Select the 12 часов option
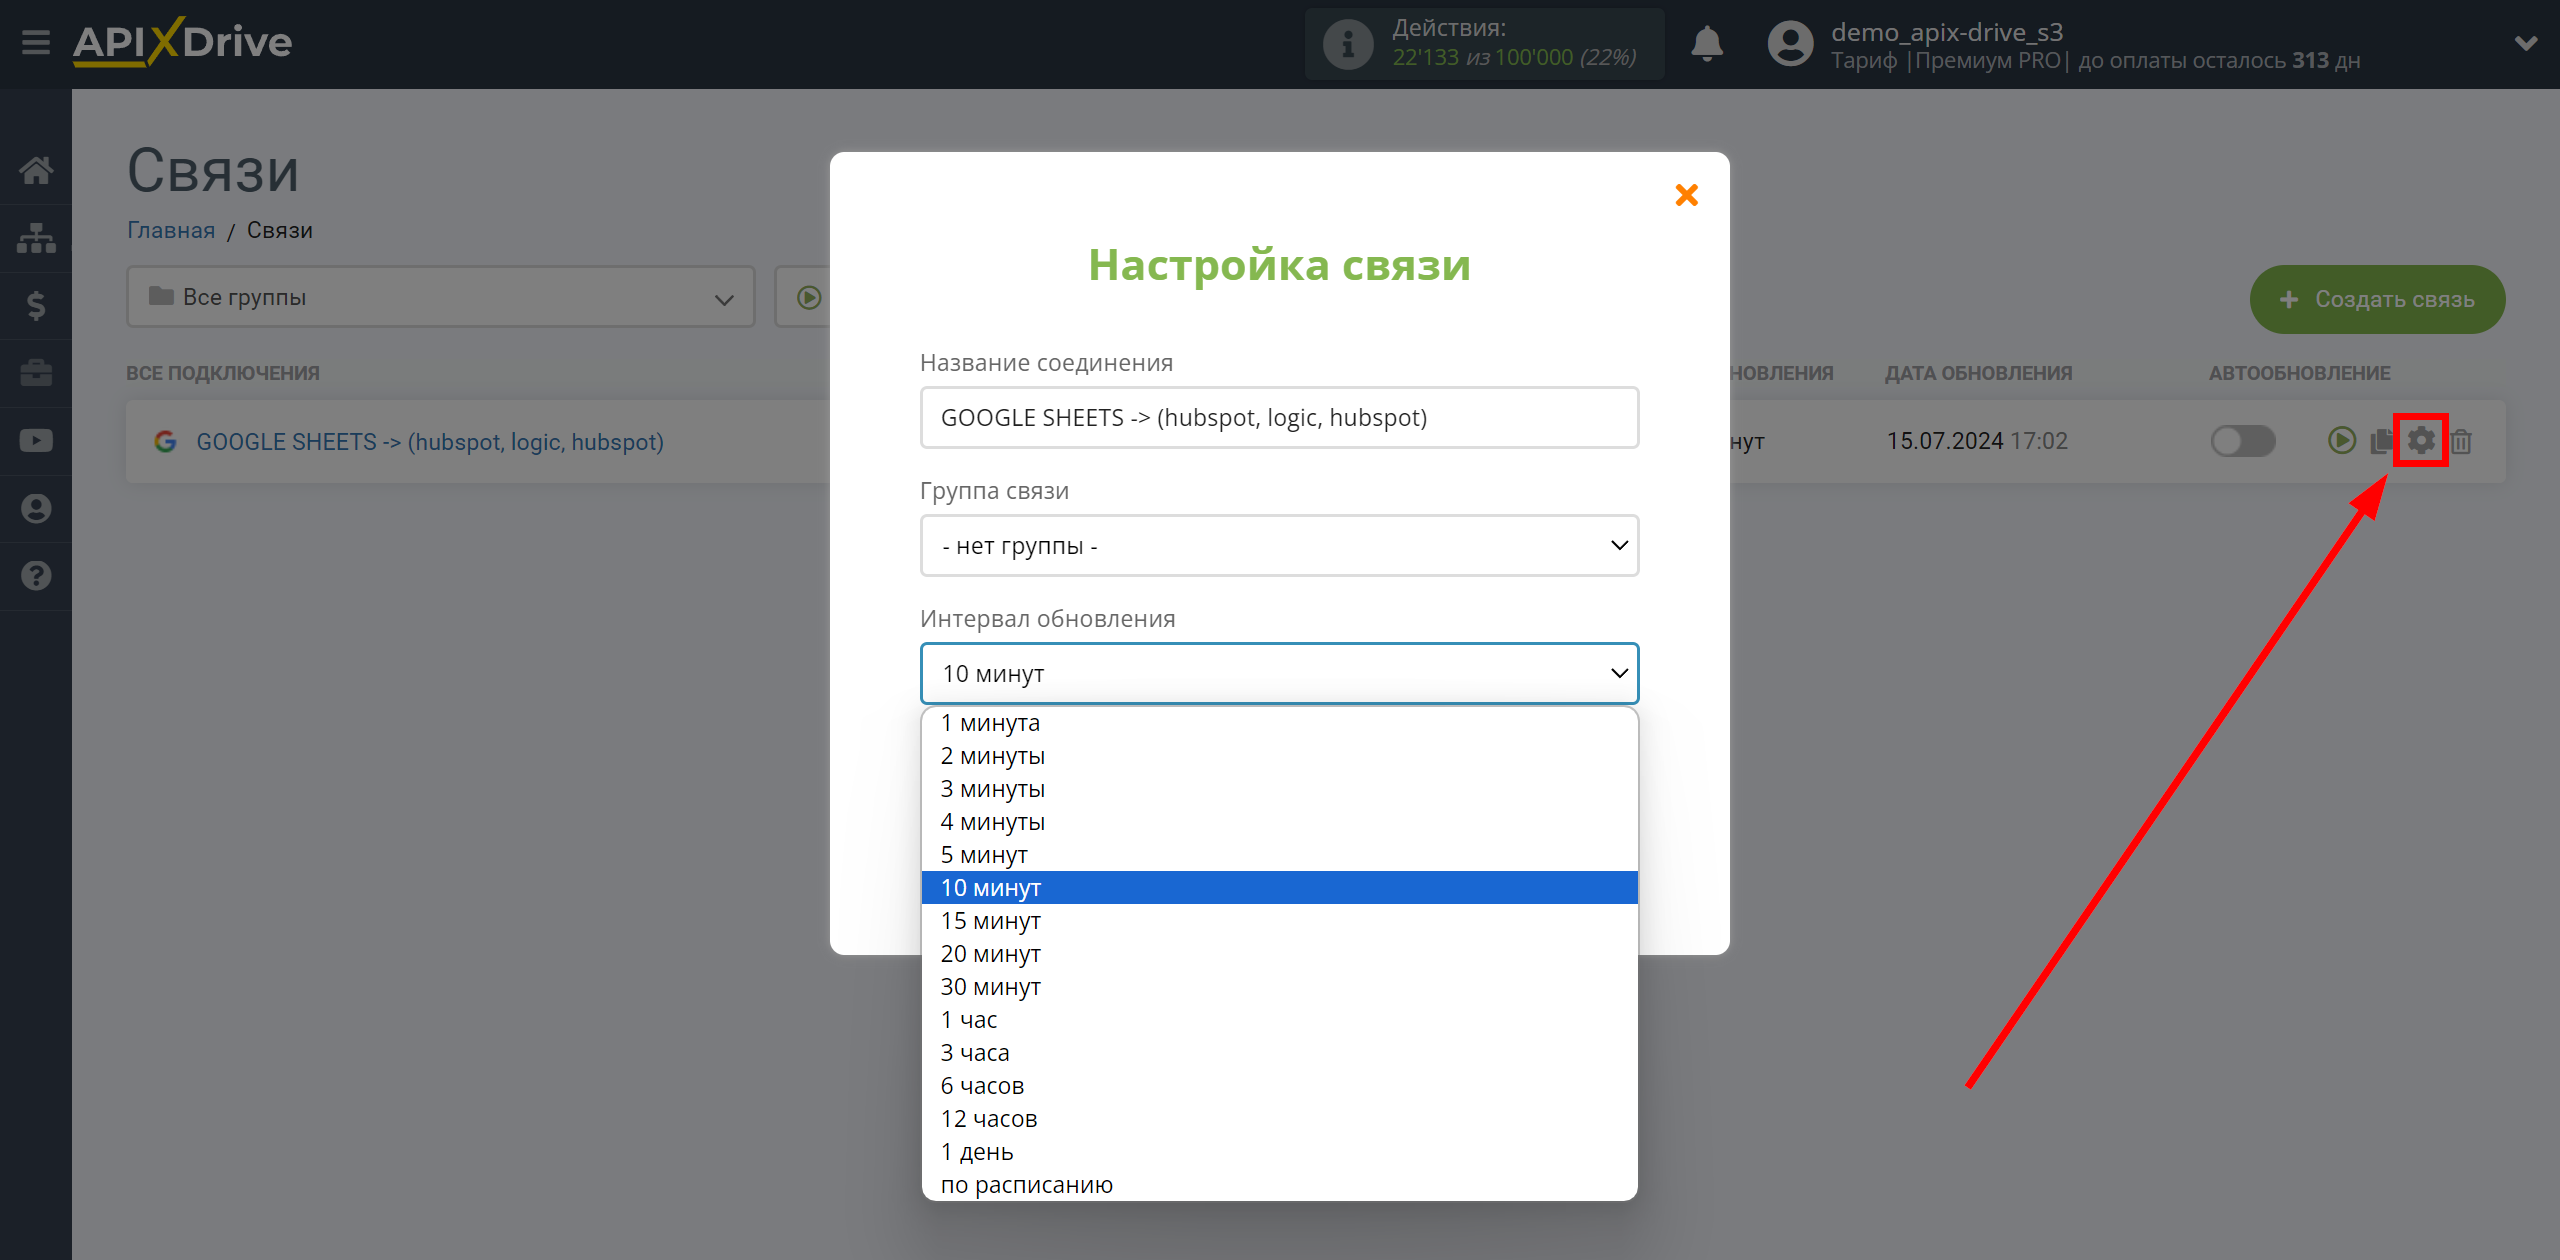 [x=1279, y=1119]
